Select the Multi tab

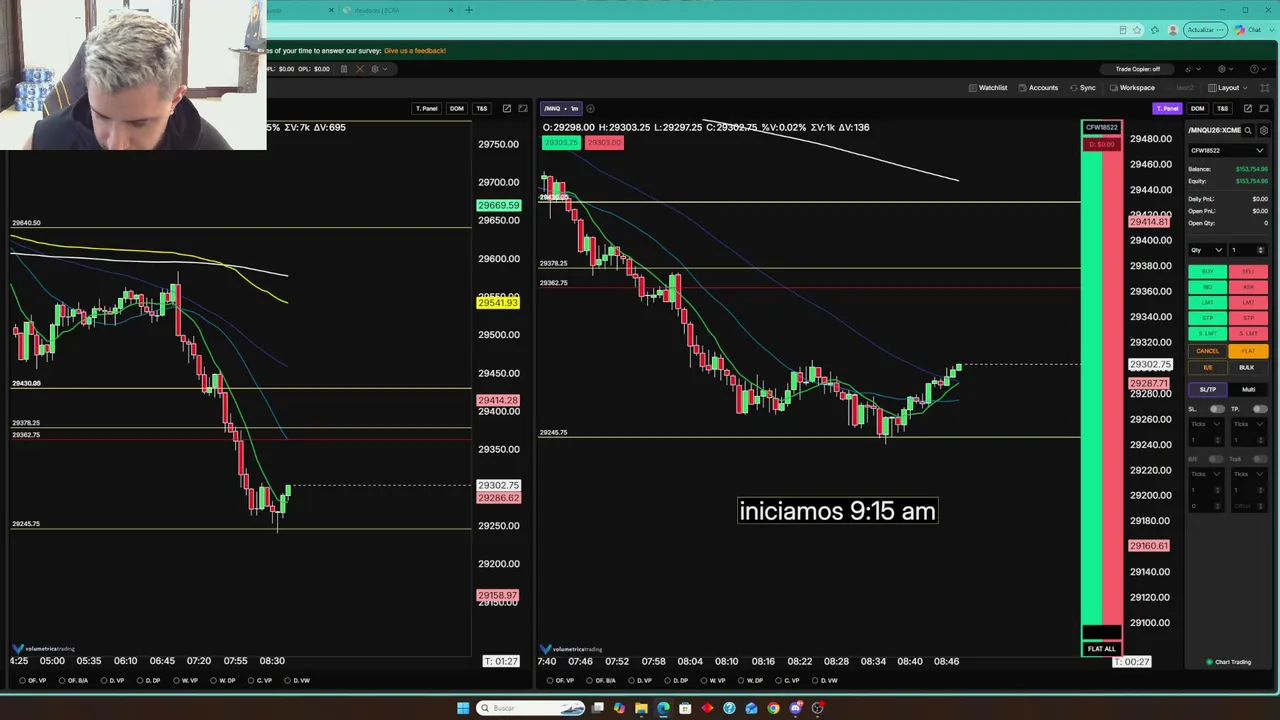pyautogui.click(x=1248, y=389)
